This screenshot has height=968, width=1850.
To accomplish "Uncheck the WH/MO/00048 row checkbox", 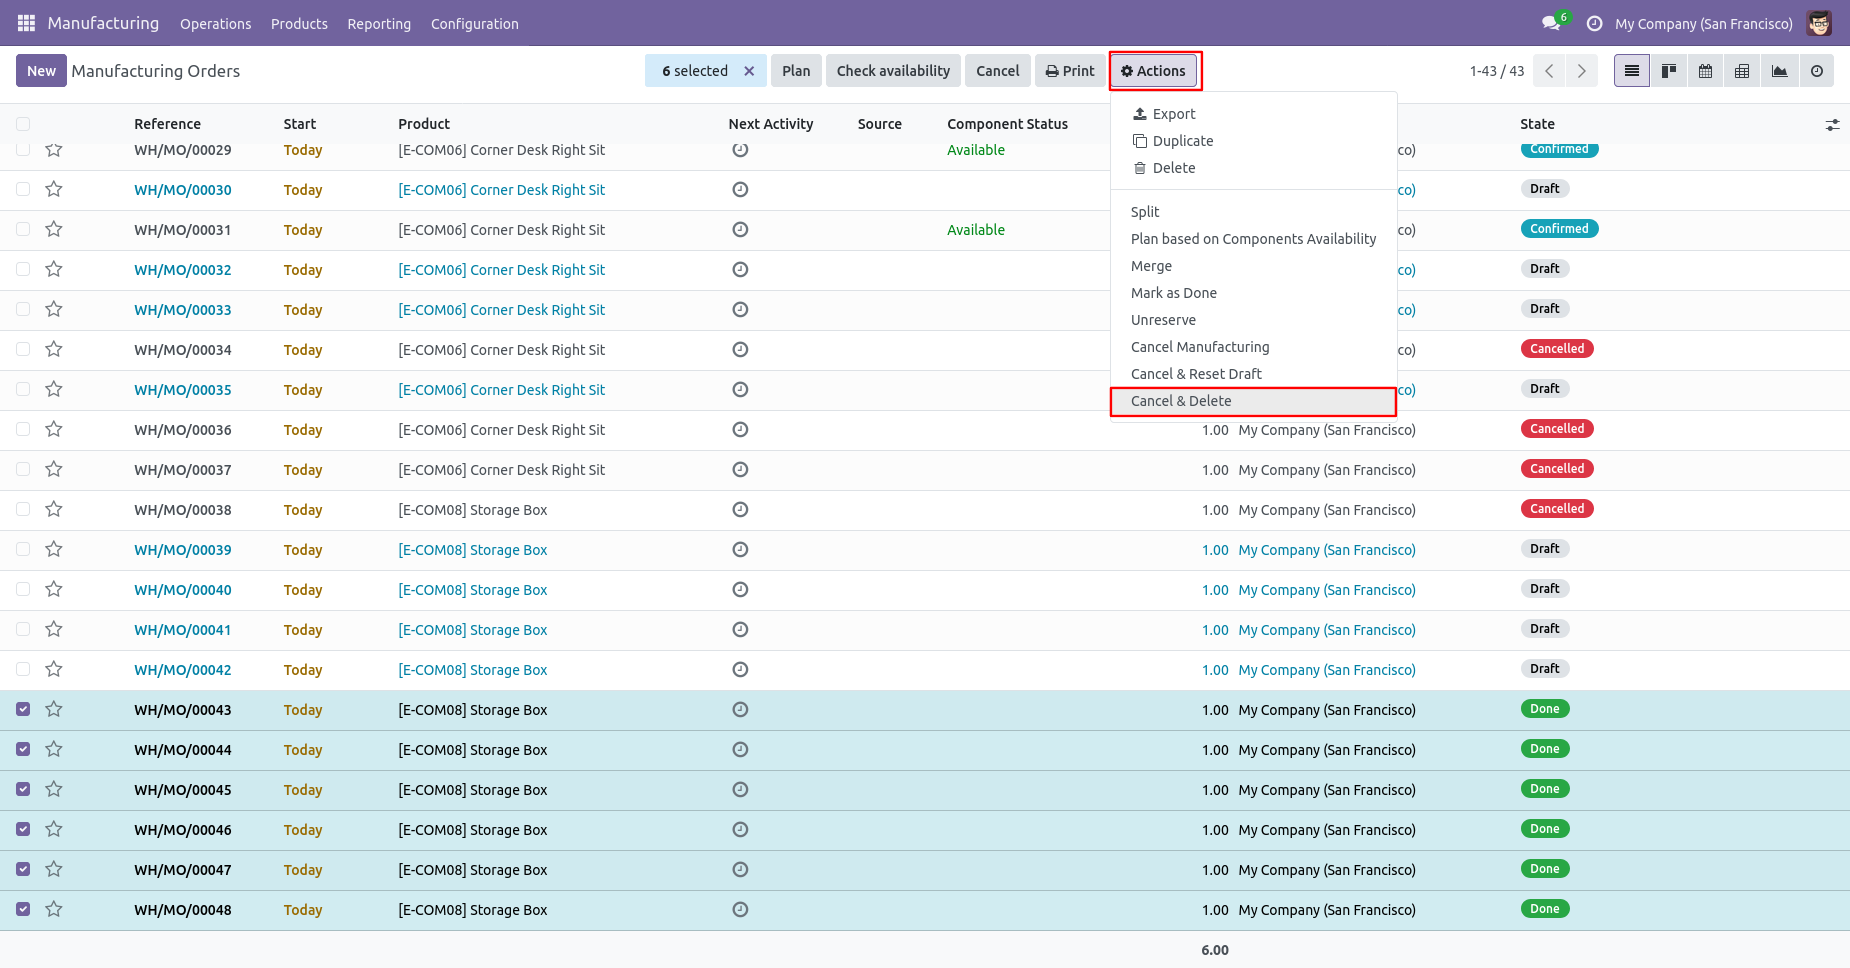I will click(x=23, y=909).
